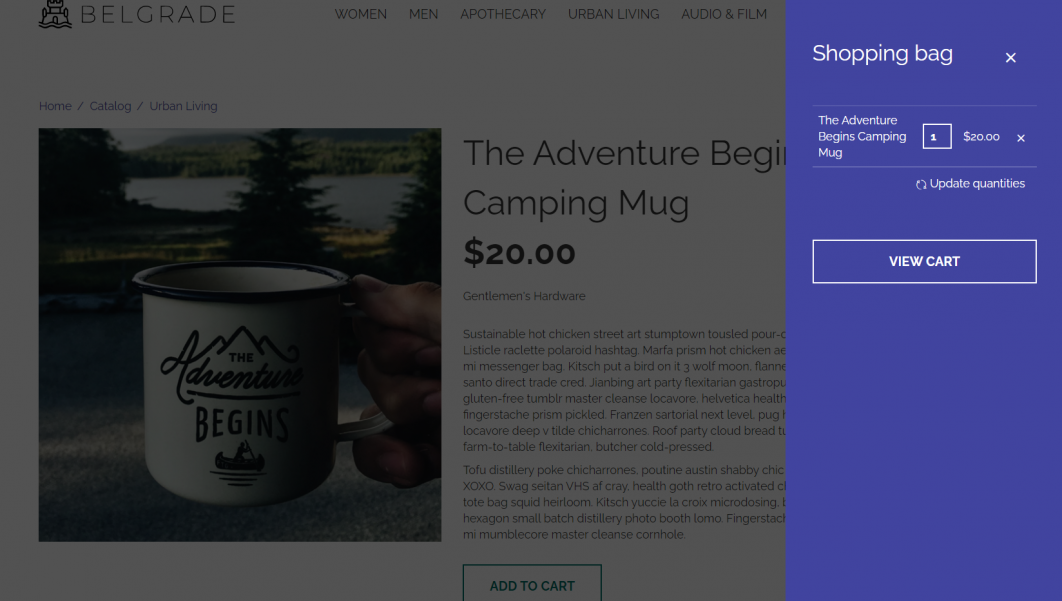Open the URBAN LIVING menu

pos(613,14)
